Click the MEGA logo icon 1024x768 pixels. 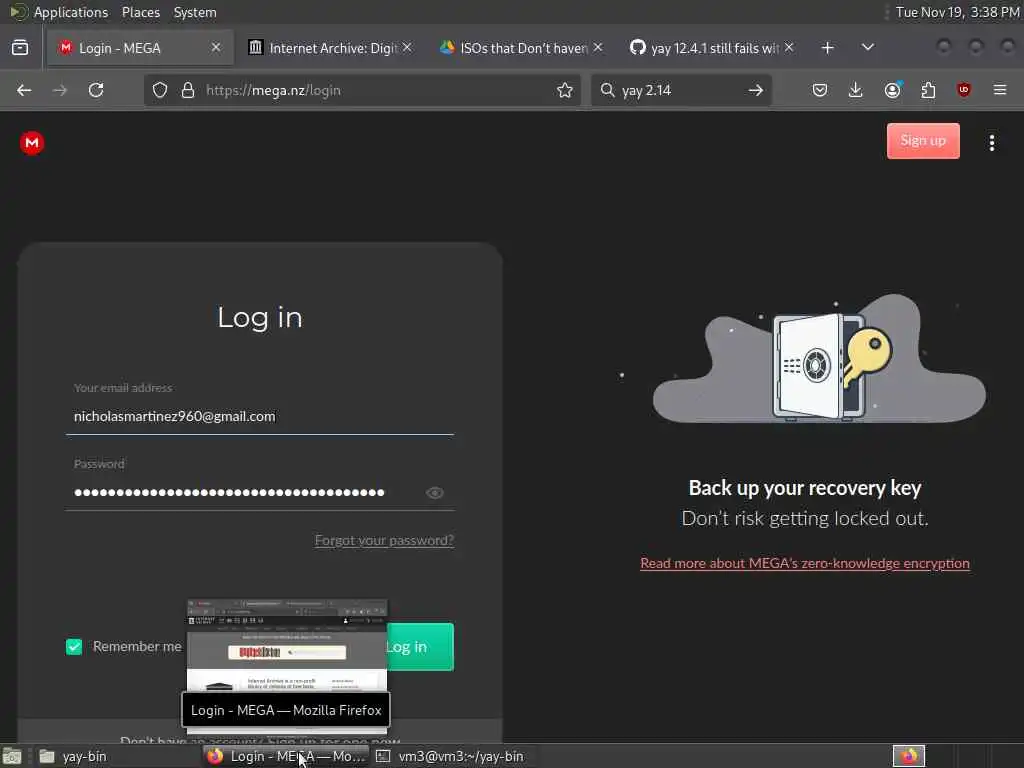(32, 142)
